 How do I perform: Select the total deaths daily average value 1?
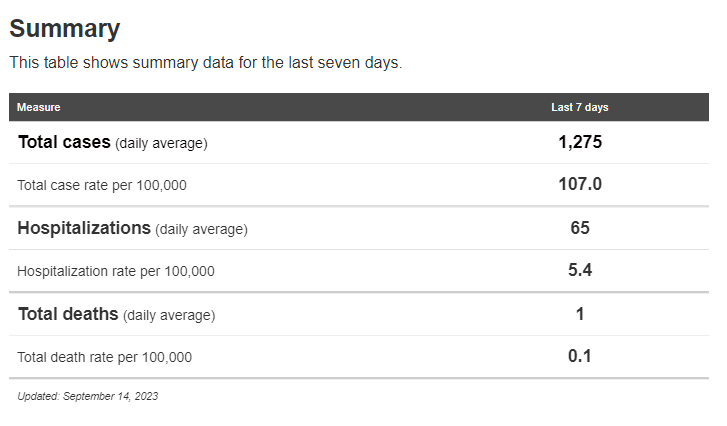(x=580, y=314)
